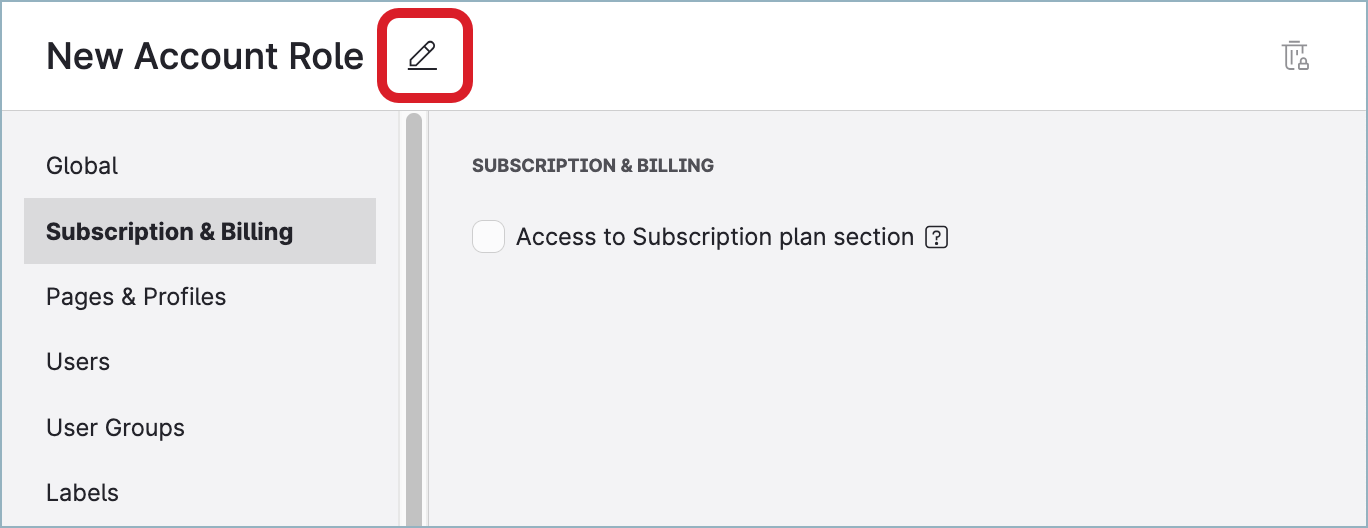1368x528 pixels.
Task: Select the Subscription & Billing category
Action: tap(170, 232)
